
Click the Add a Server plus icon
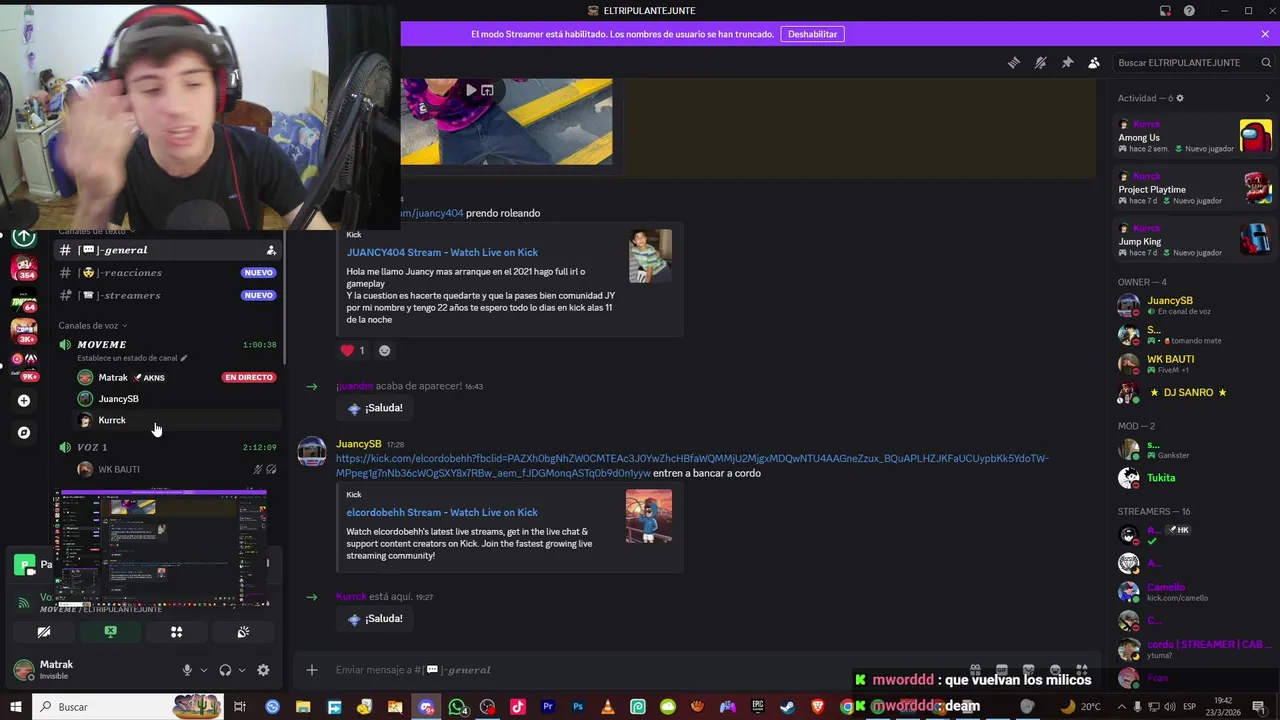point(24,401)
